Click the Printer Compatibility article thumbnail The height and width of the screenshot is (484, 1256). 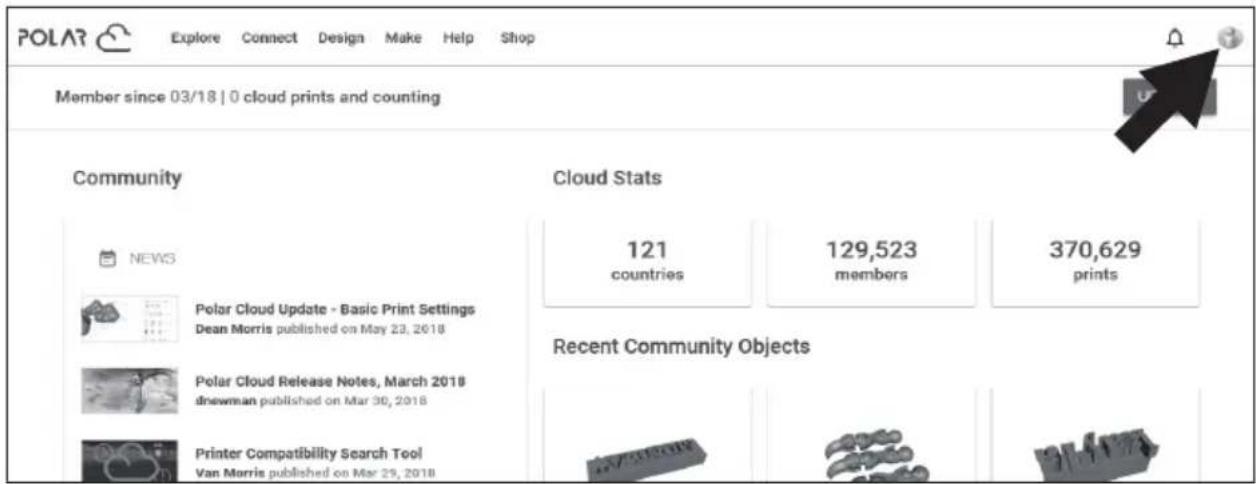[x=129, y=461]
